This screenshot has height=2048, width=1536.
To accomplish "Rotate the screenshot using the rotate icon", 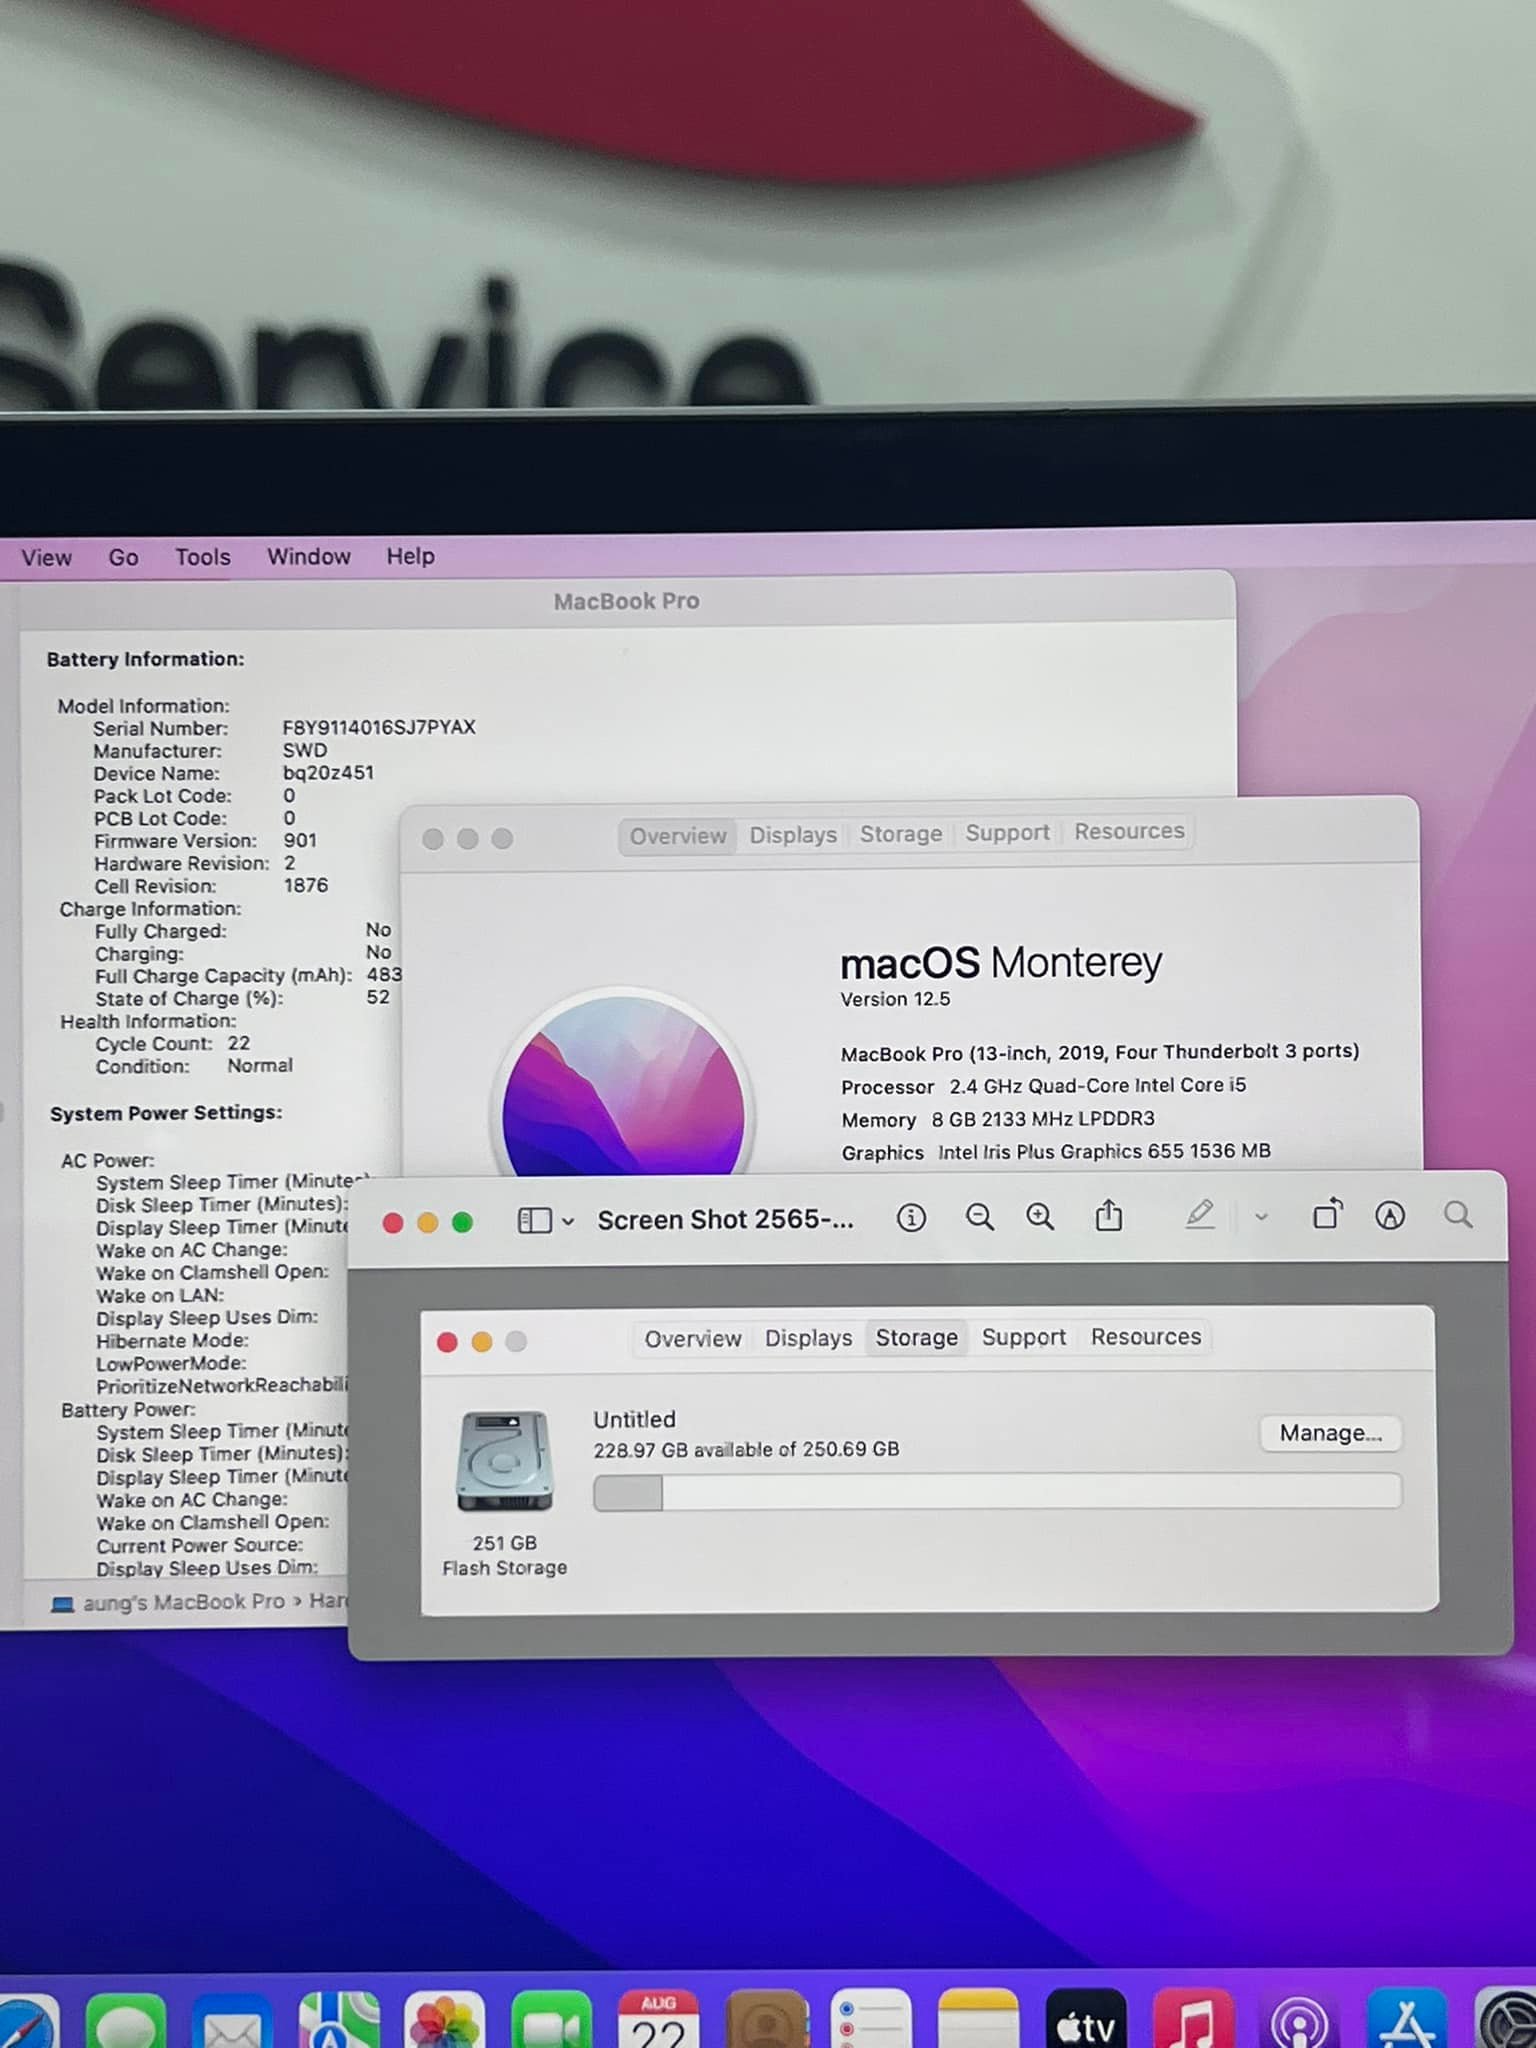I will click(1327, 1215).
